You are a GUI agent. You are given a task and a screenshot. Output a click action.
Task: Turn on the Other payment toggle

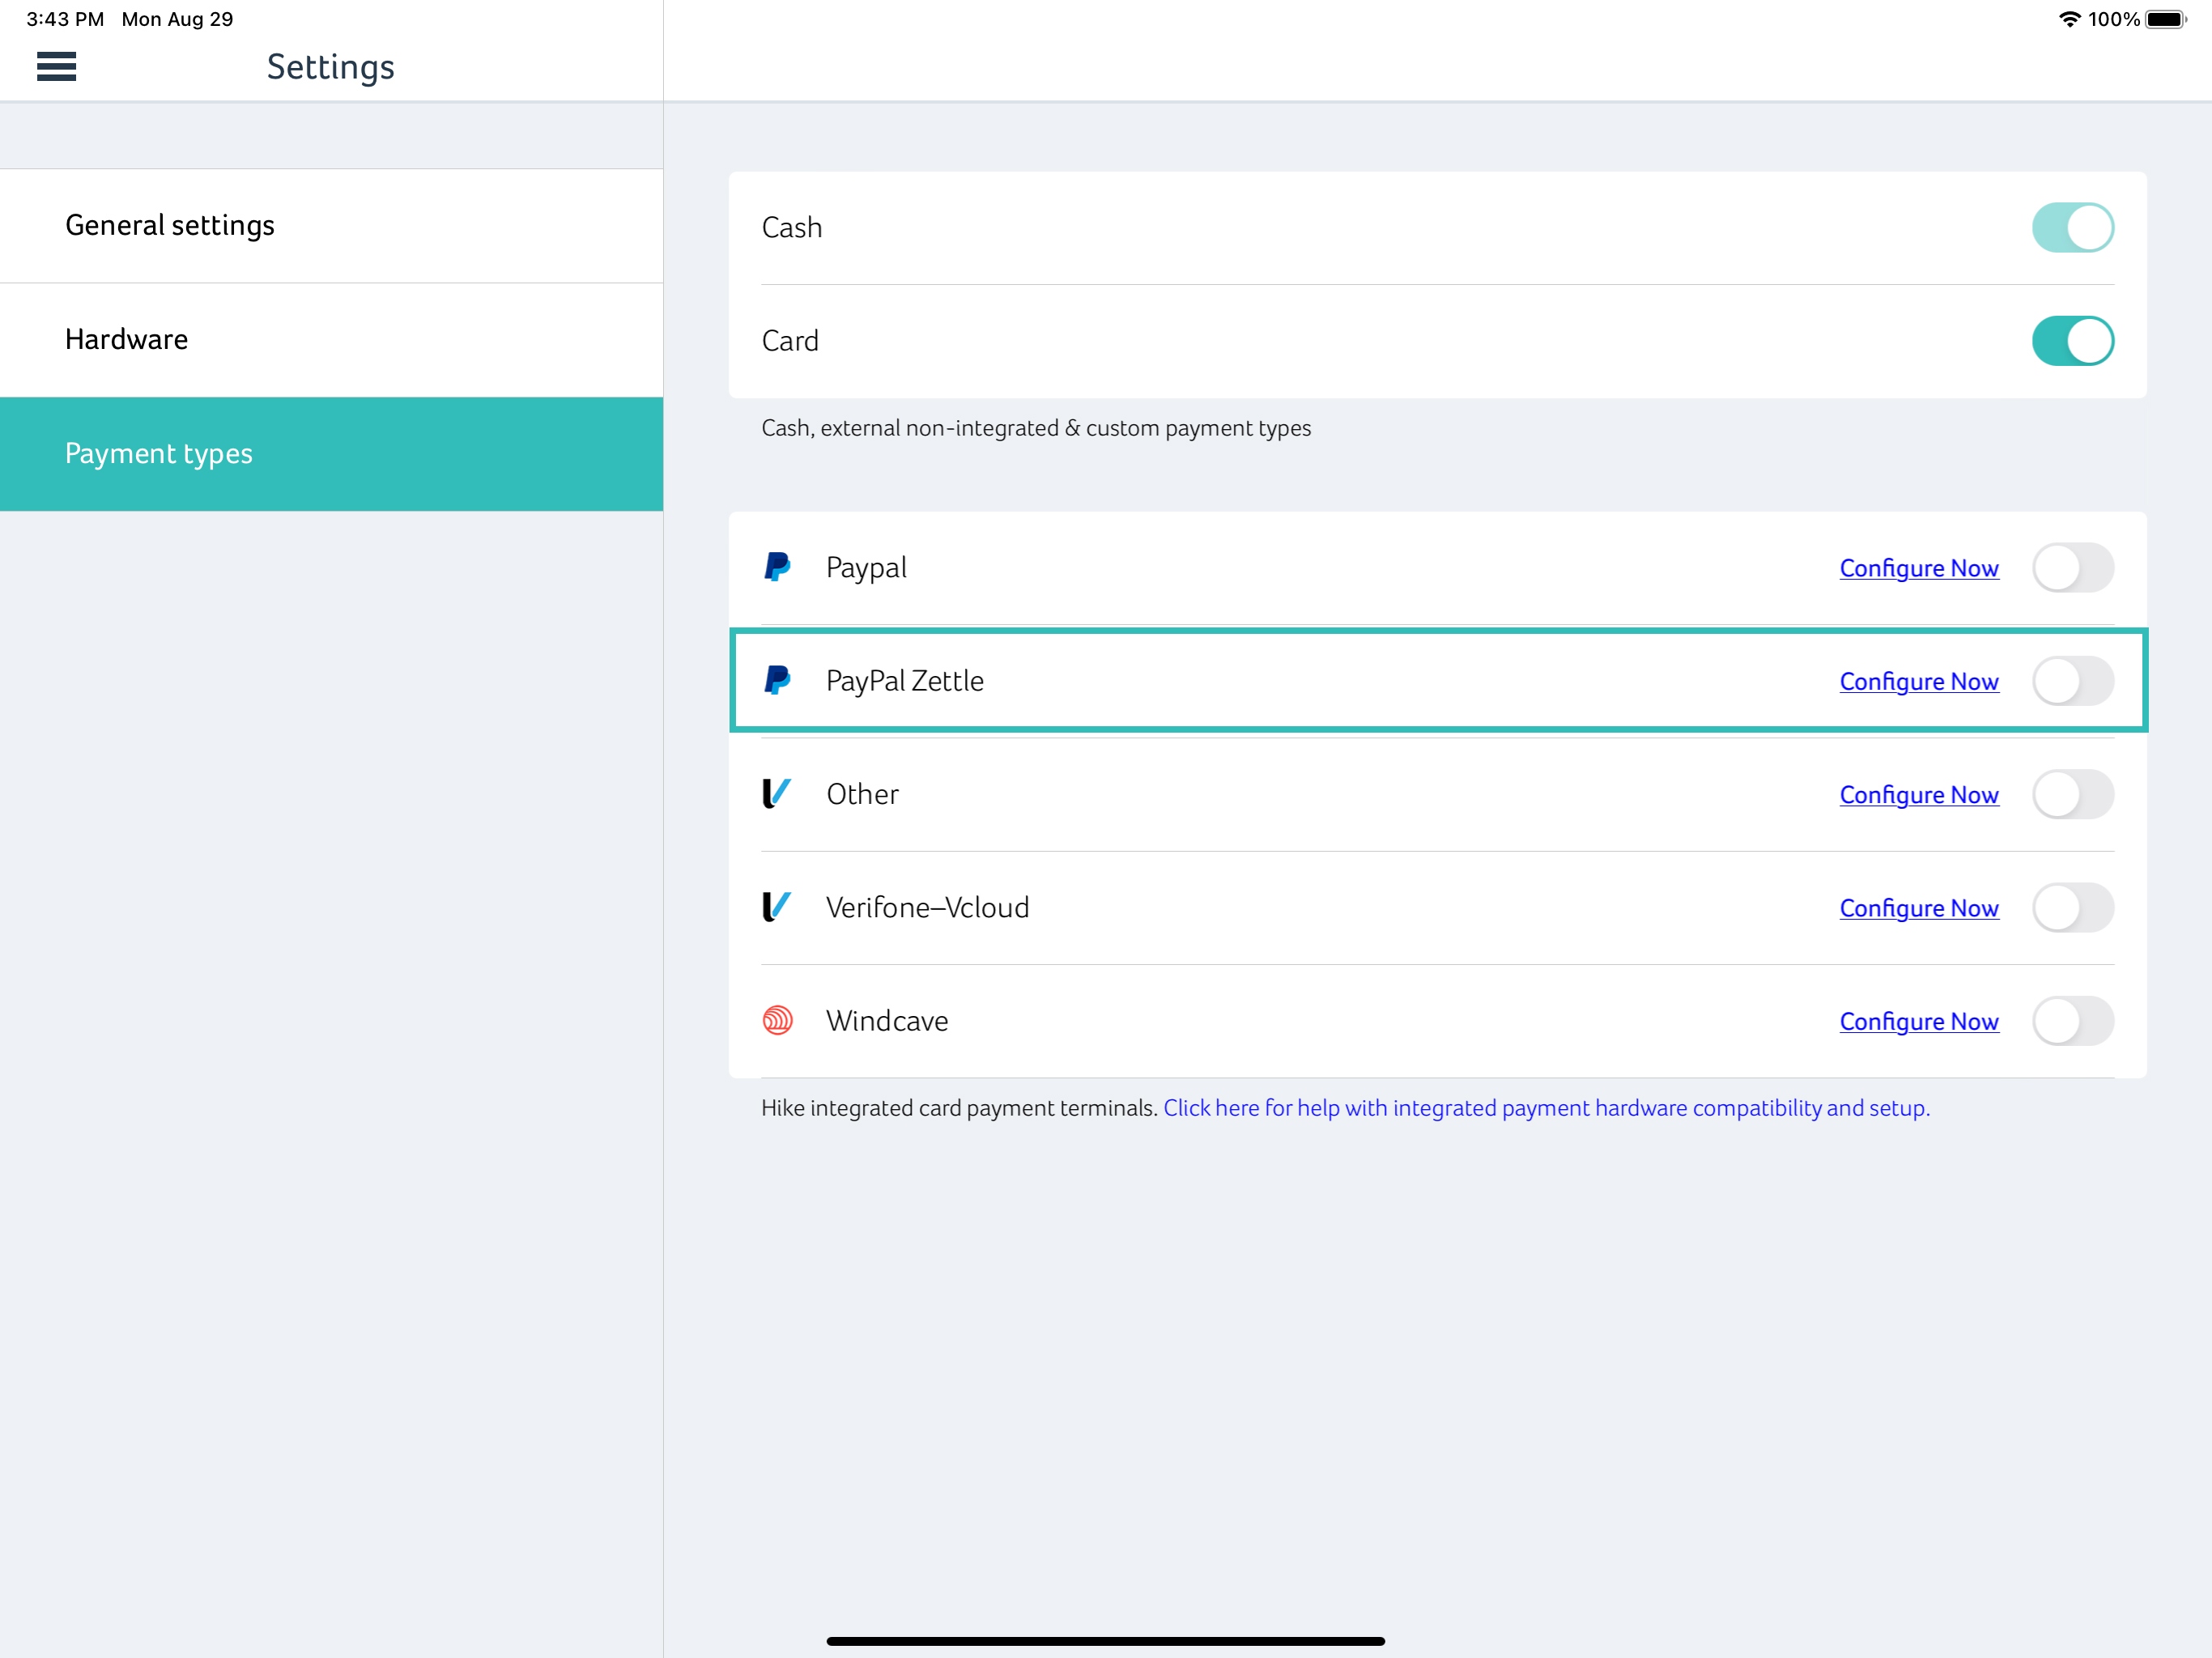tap(2072, 794)
